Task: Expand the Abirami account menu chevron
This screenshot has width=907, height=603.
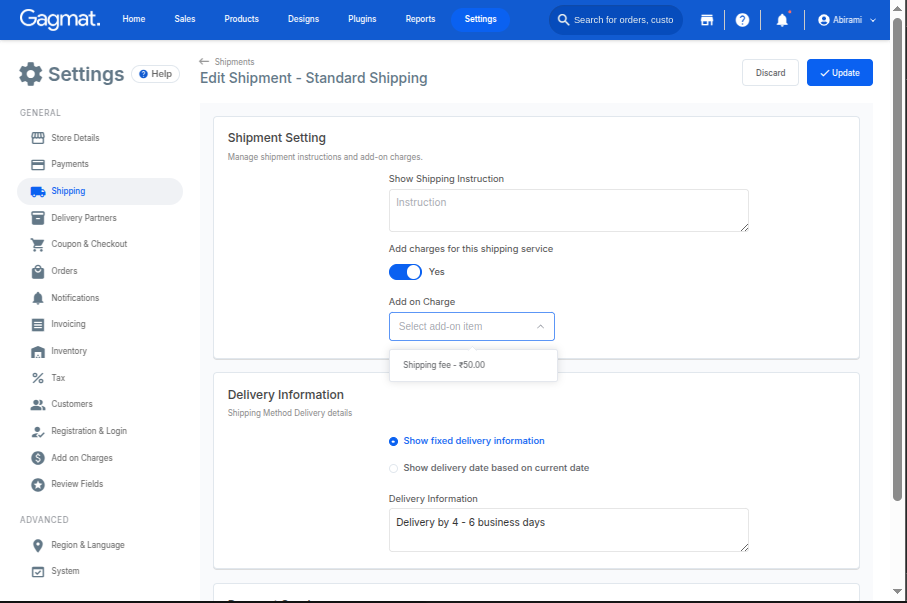Action: 873,20
